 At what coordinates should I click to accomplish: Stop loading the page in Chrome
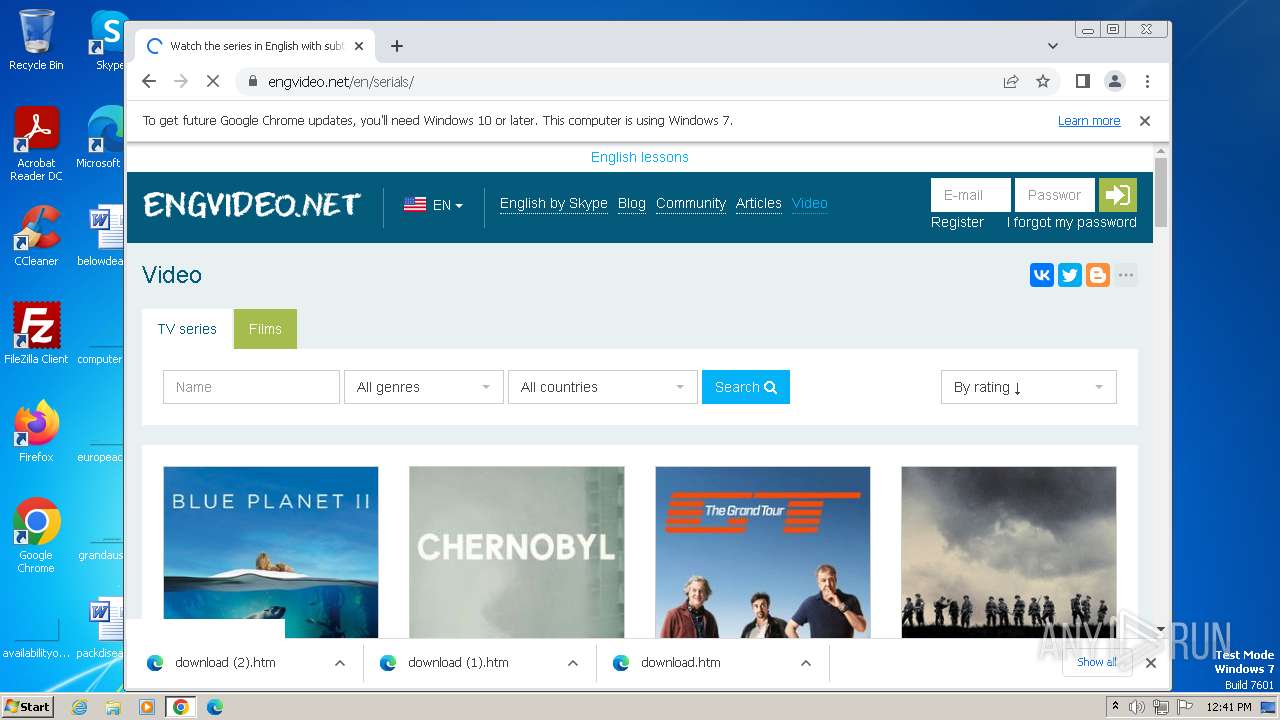[x=213, y=82]
